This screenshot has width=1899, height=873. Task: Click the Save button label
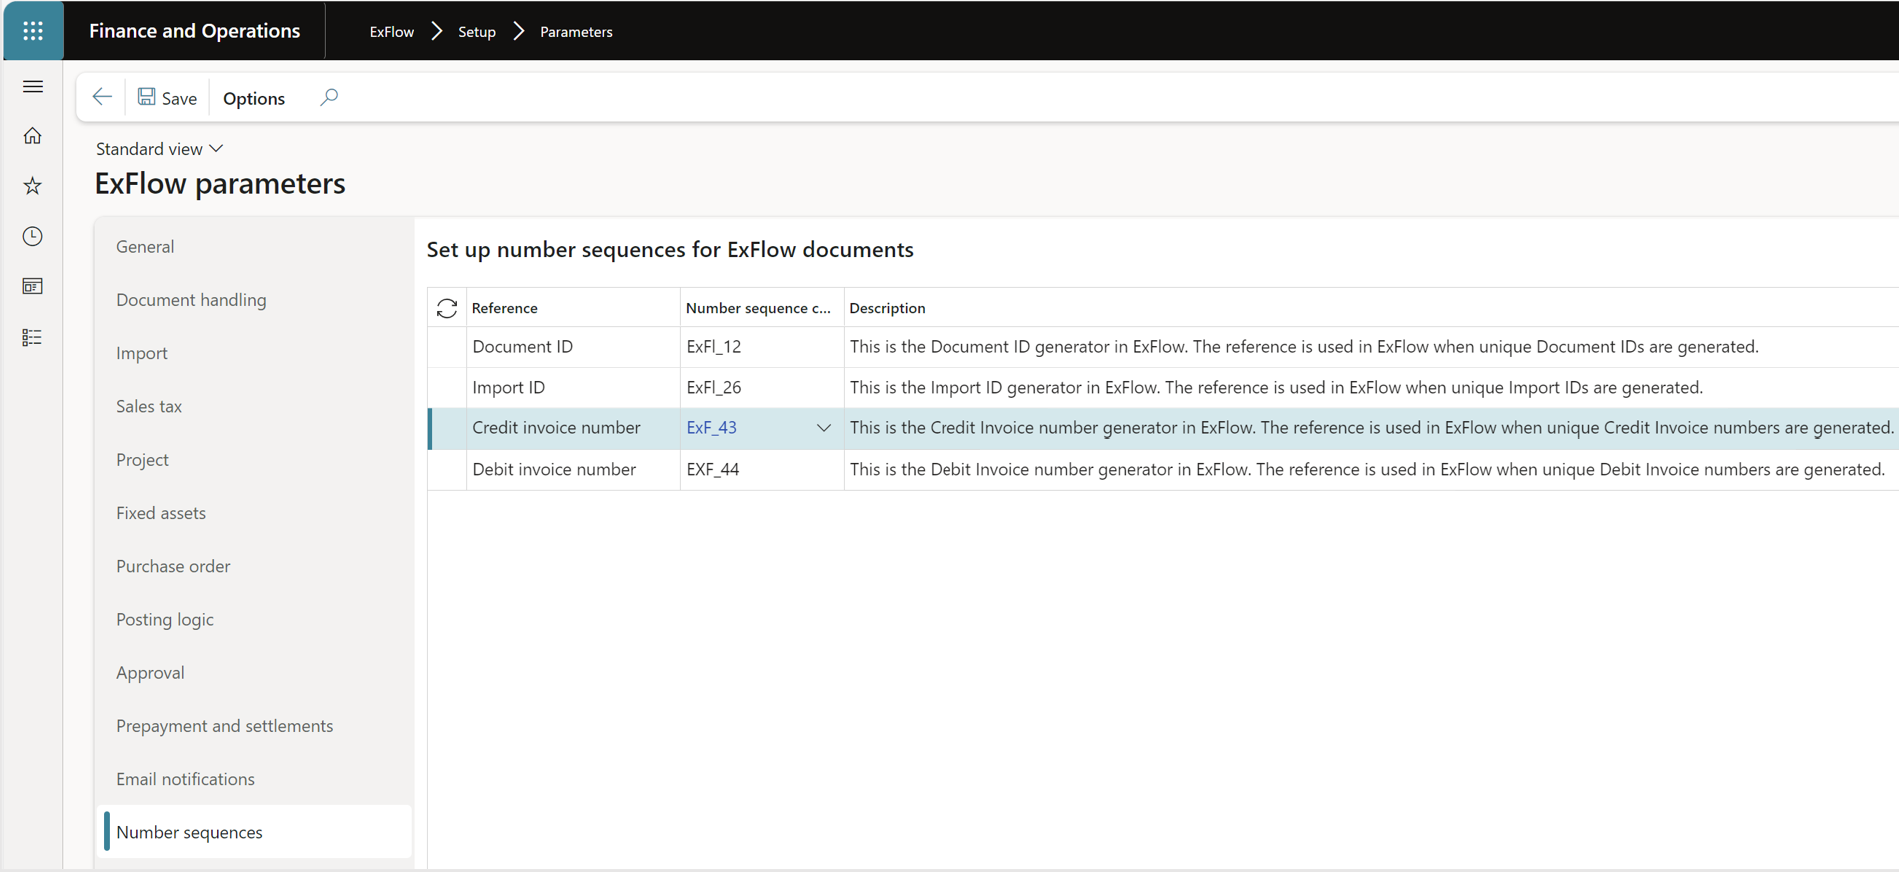click(180, 98)
